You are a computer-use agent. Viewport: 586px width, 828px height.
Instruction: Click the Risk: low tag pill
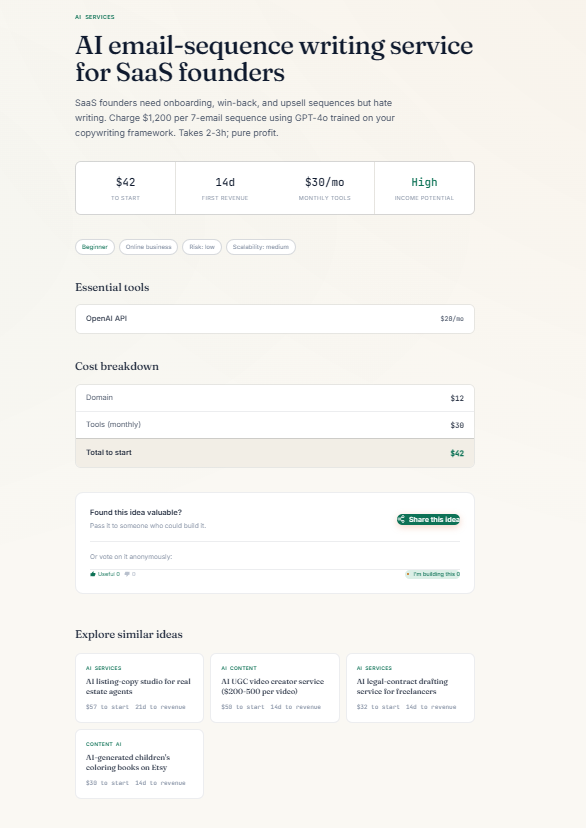click(x=202, y=247)
